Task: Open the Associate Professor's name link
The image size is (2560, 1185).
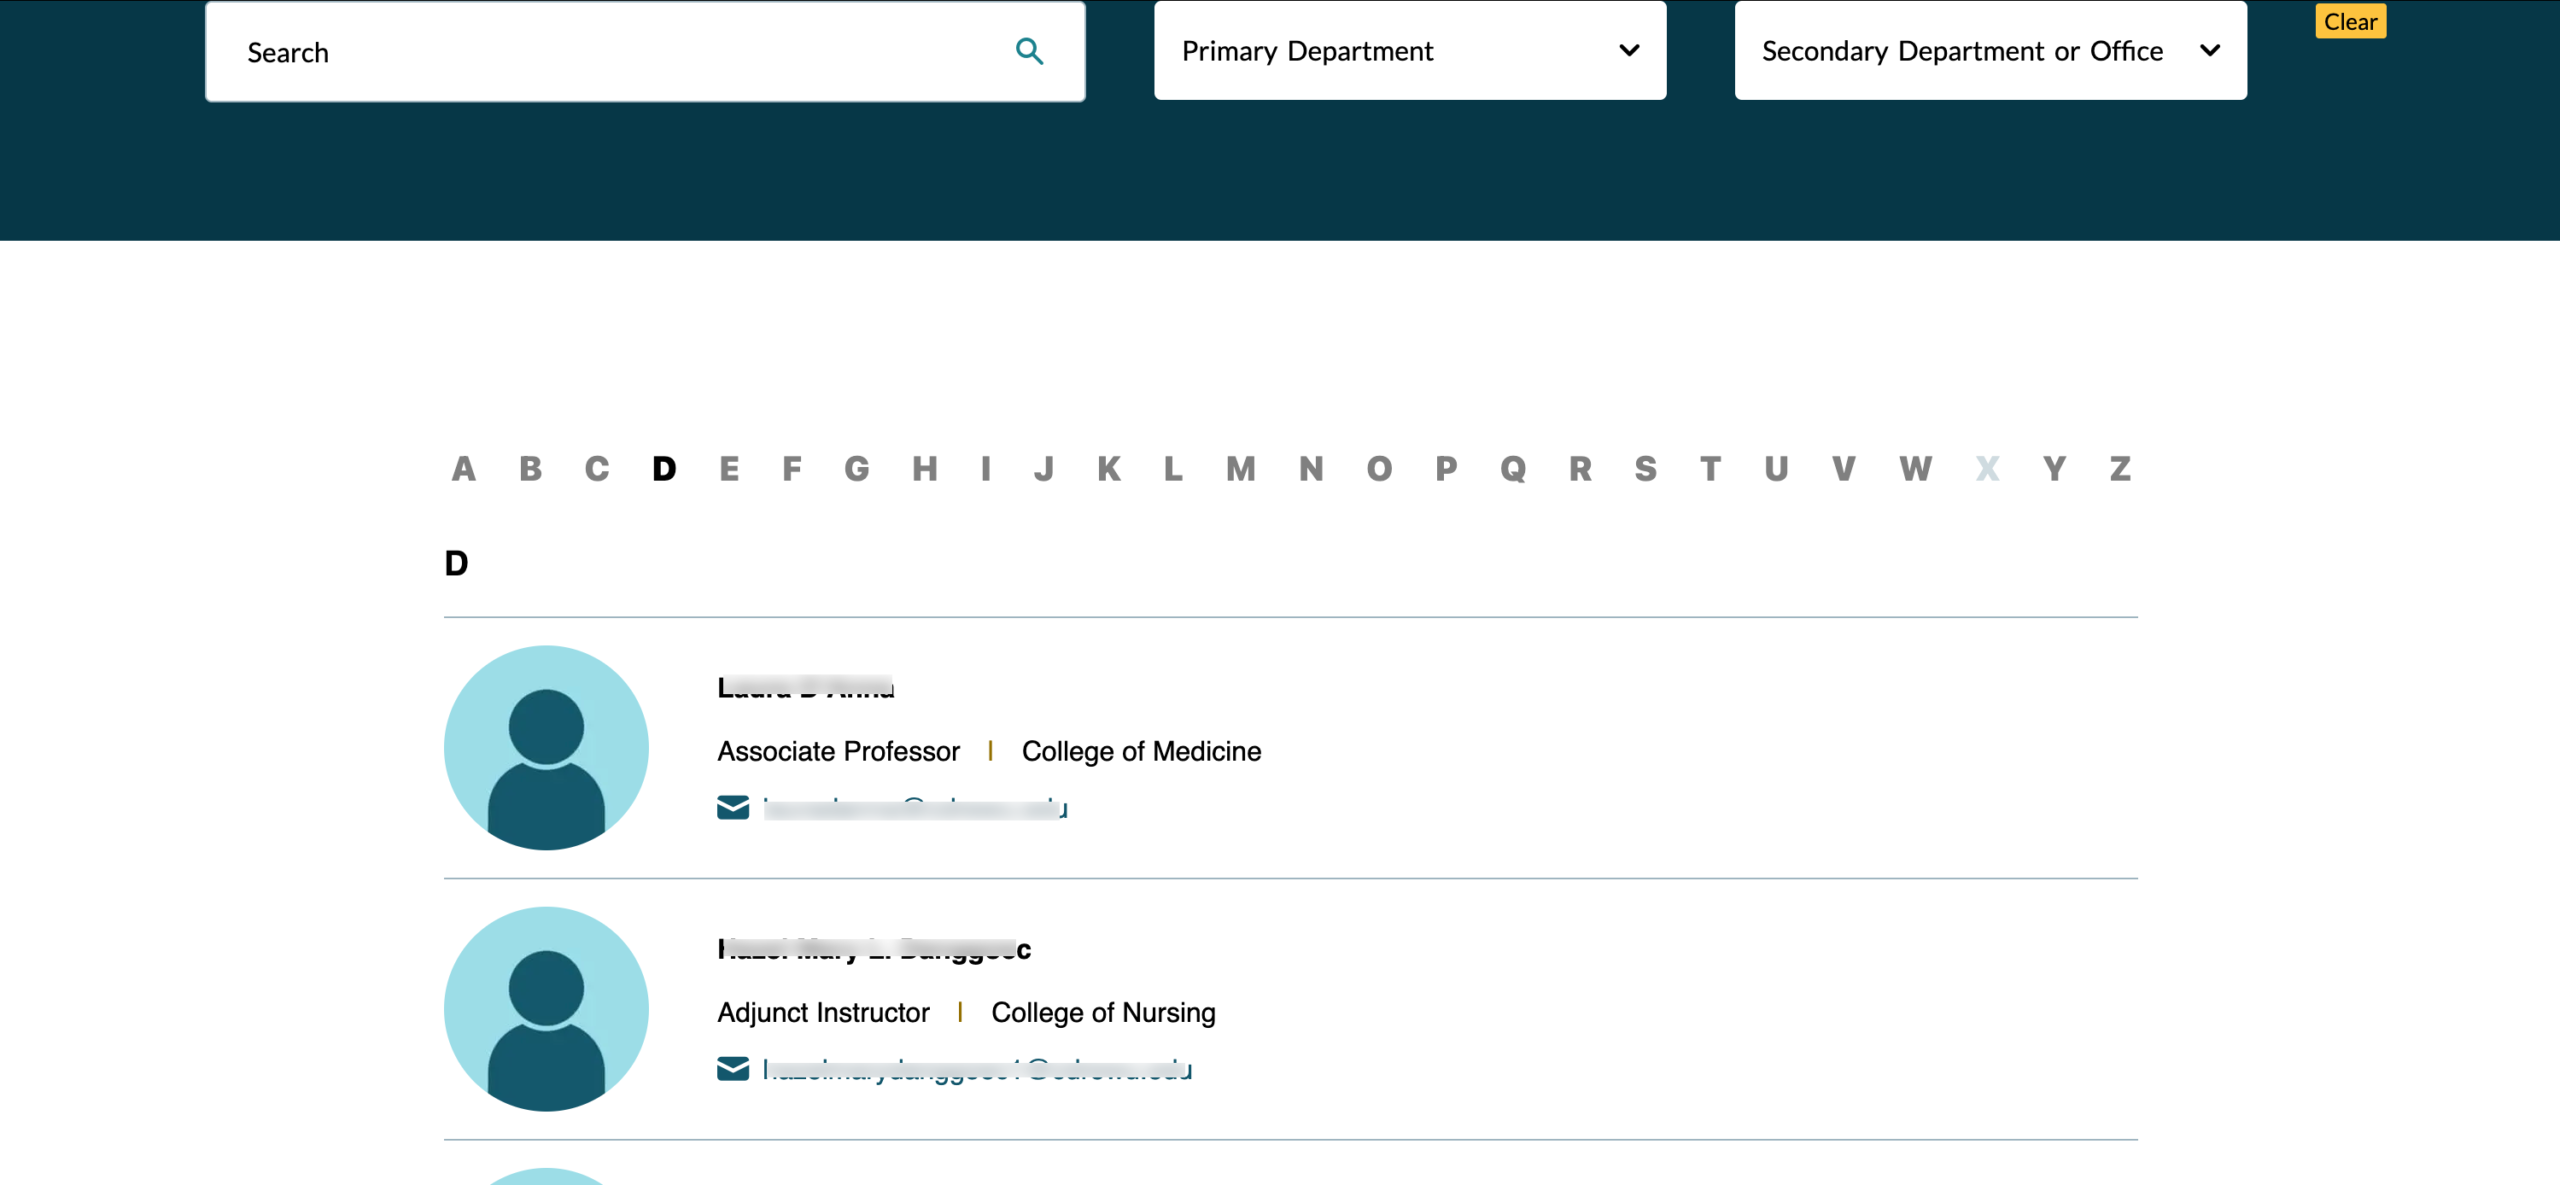Action: click(x=806, y=687)
